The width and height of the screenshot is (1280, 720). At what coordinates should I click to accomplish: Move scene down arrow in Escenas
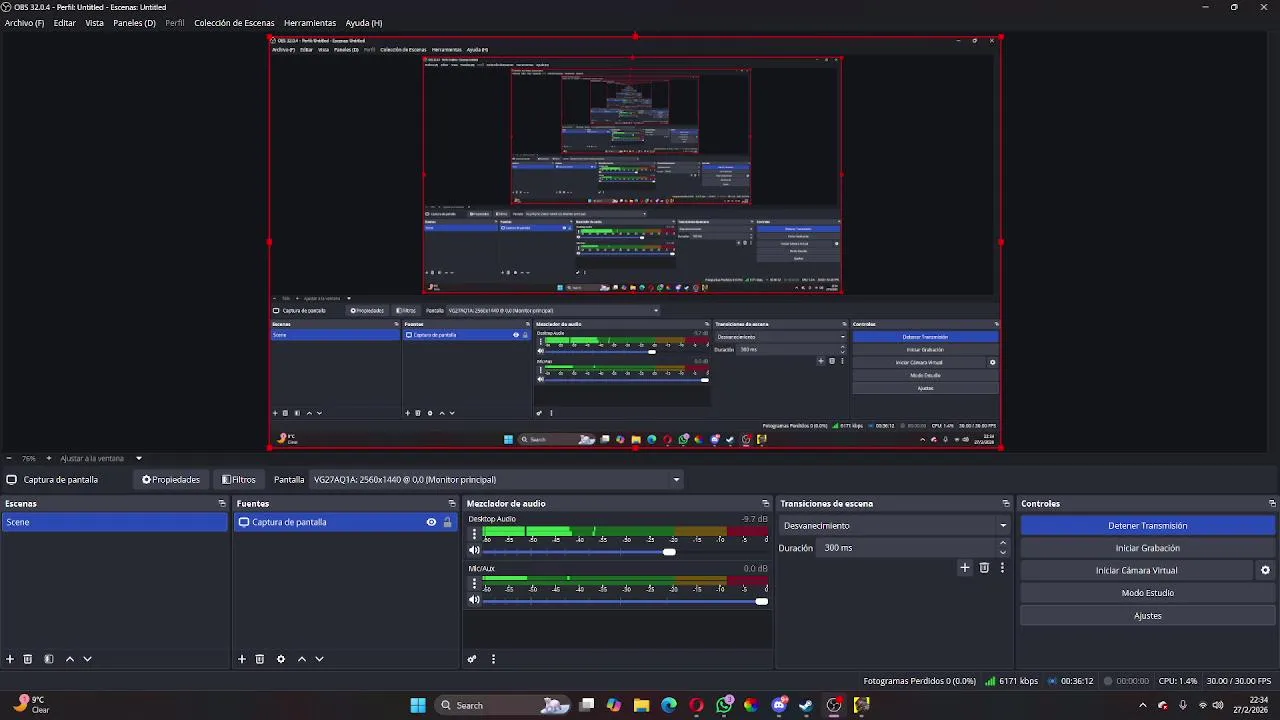click(87, 659)
